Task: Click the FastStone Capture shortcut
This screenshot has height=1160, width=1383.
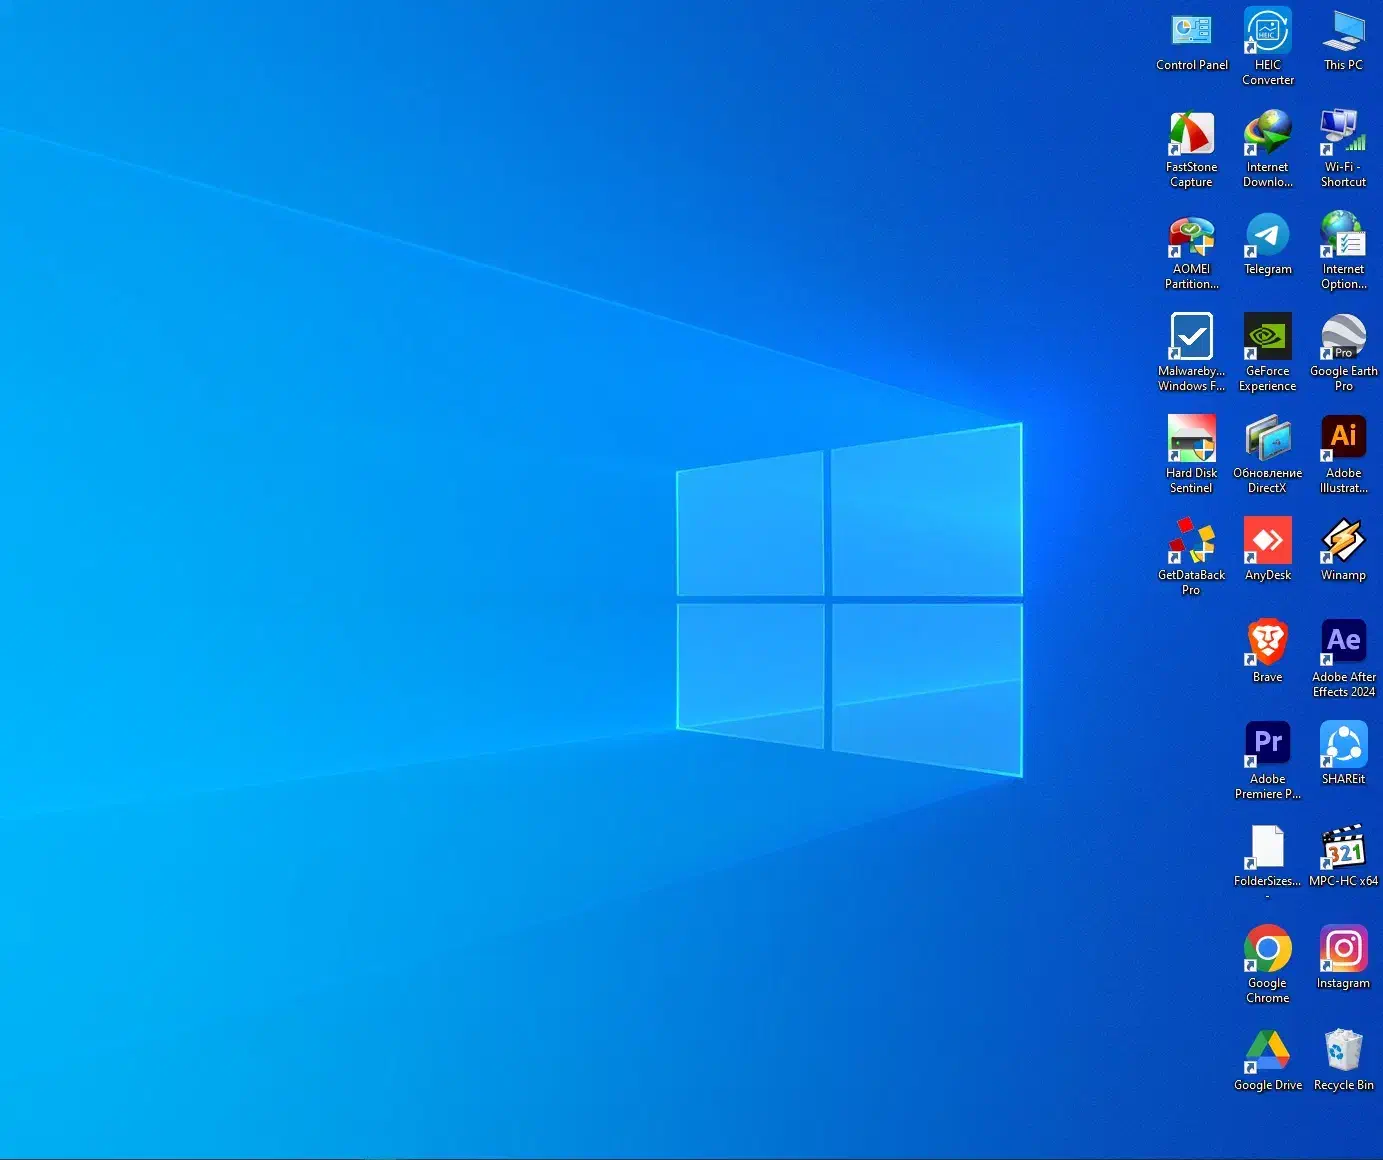Action: coord(1191,135)
